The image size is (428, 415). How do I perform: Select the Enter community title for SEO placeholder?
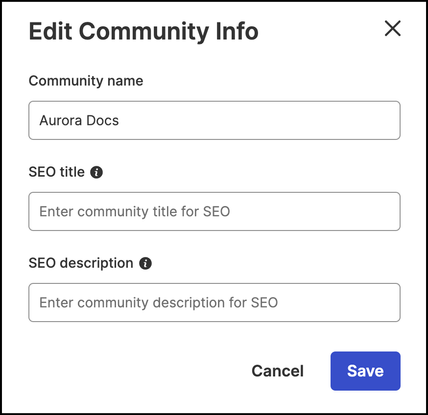(135, 211)
